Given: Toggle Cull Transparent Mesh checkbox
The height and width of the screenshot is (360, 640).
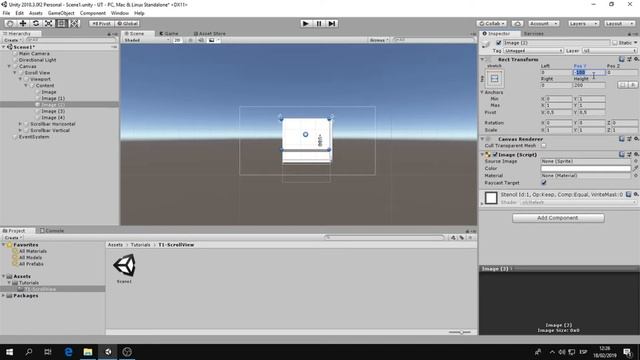Looking at the screenshot, I should (x=544, y=146).
